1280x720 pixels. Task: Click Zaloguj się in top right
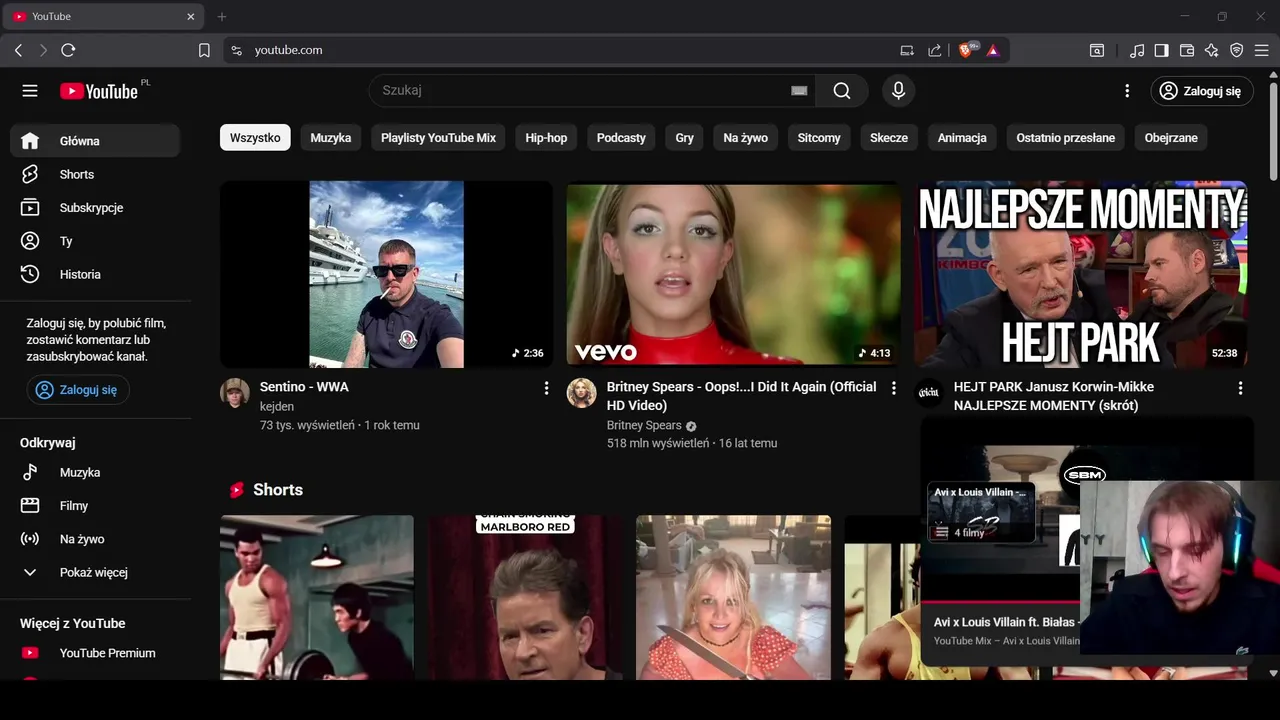pos(1201,91)
